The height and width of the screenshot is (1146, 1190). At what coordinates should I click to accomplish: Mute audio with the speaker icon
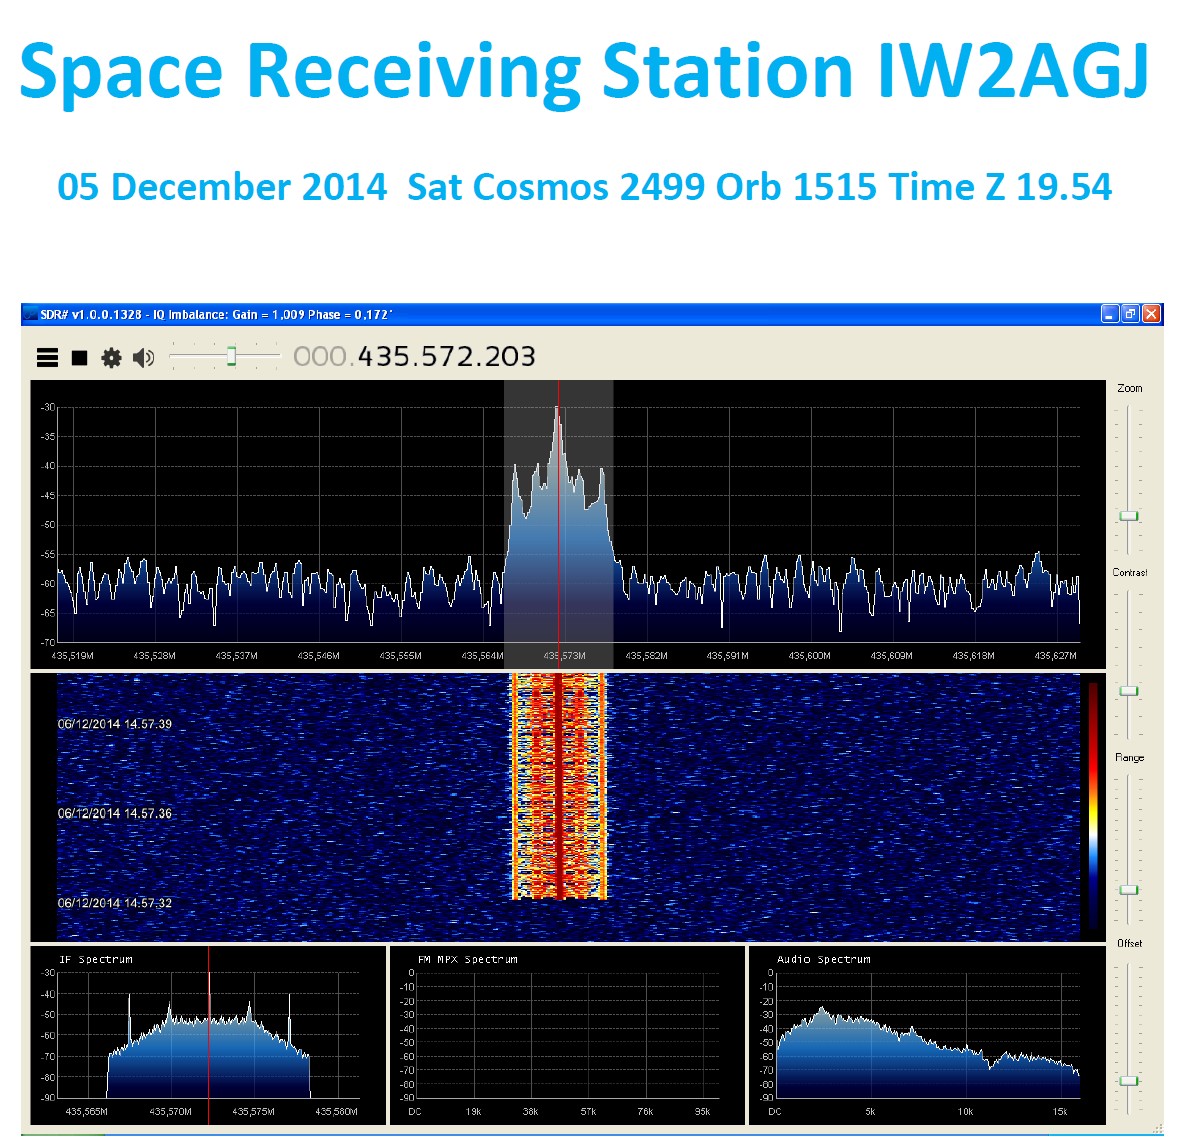143,357
